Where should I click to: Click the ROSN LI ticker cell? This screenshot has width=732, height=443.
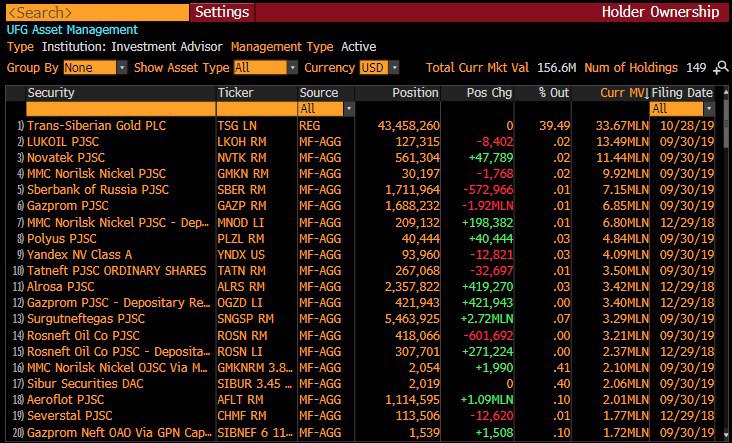[x=240, y=352]
